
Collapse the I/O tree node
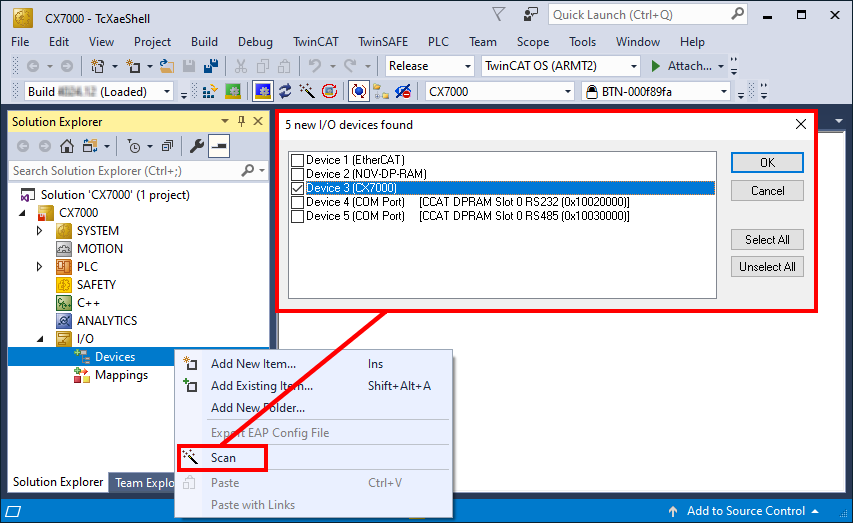click(40, 339)
